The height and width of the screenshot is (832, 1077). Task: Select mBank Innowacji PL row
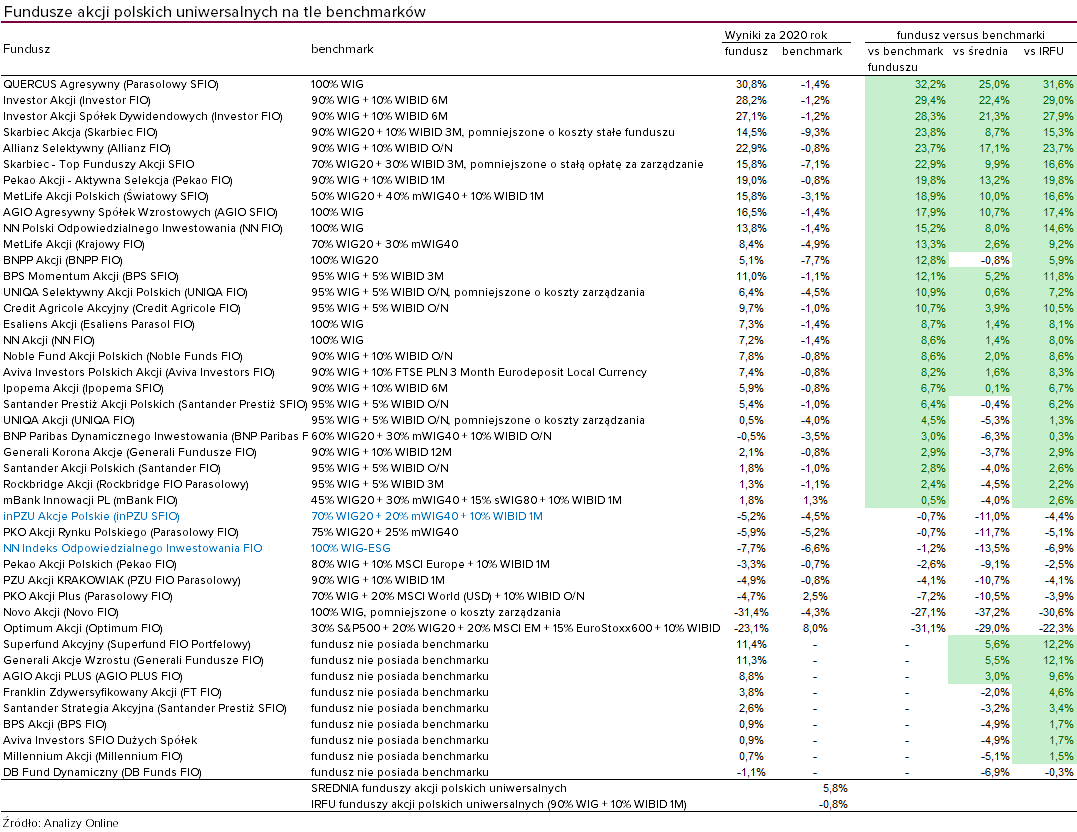[91, 500]
